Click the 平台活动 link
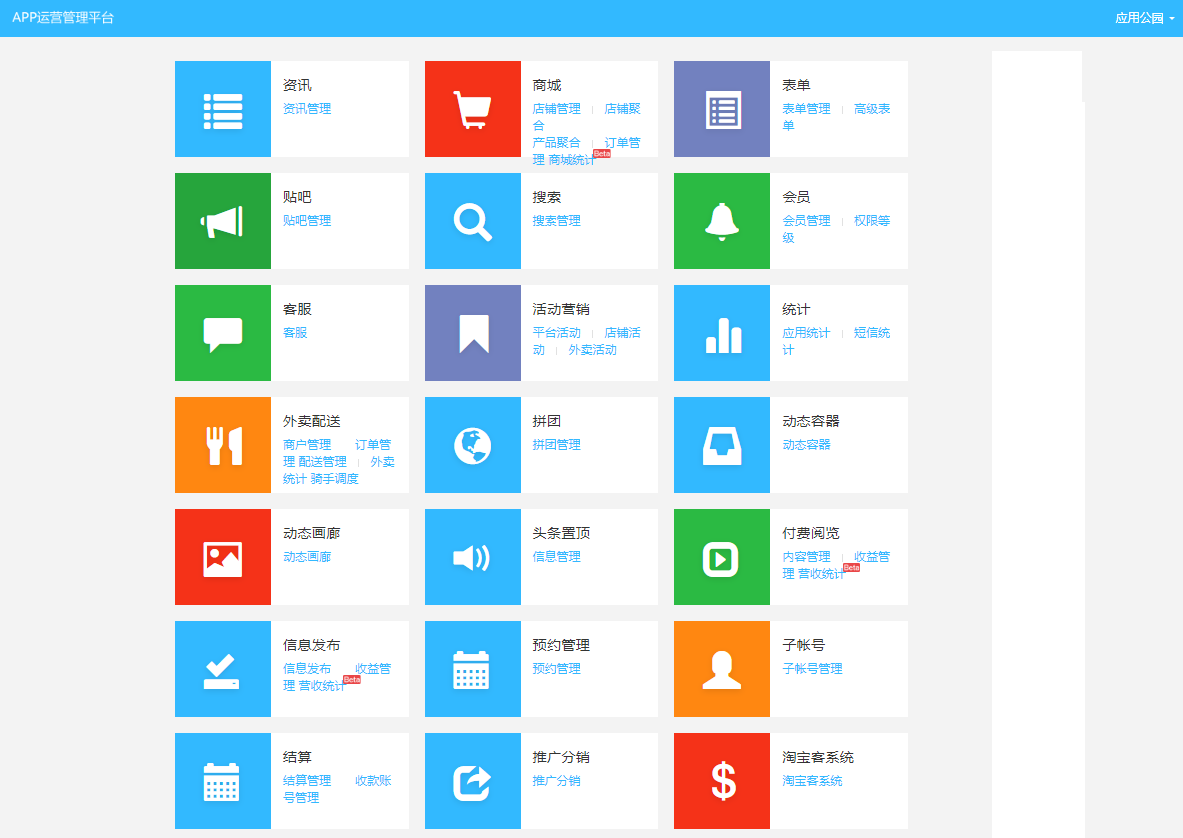 [x=555, y=333]
